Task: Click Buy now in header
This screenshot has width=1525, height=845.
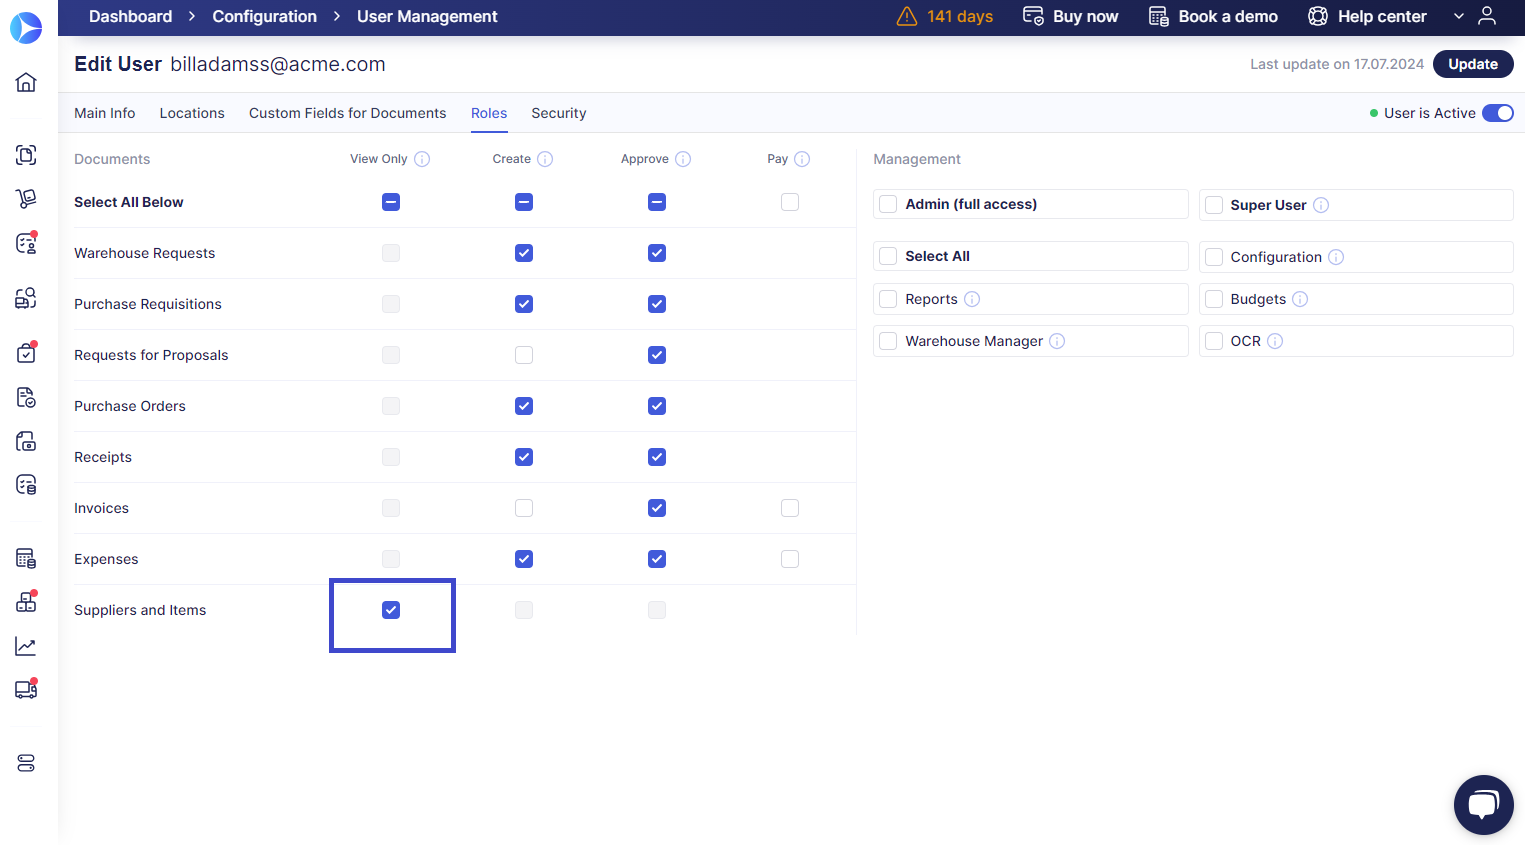Action: pos(1070,16)
